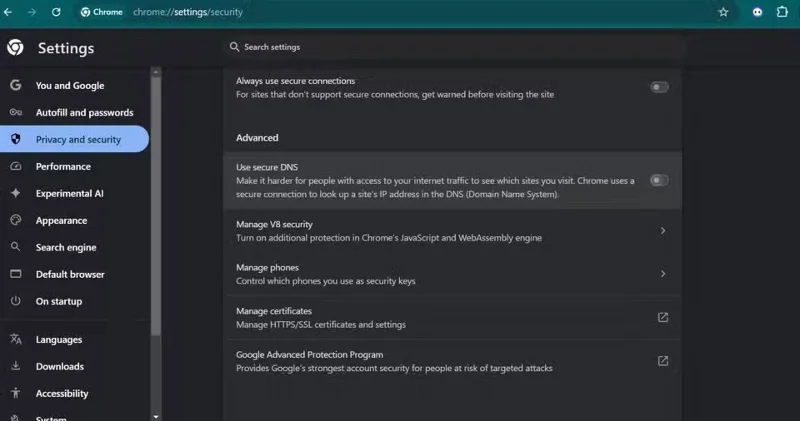
Task: Click the Chrome logo beside Settings title
Action: point(15,47)
